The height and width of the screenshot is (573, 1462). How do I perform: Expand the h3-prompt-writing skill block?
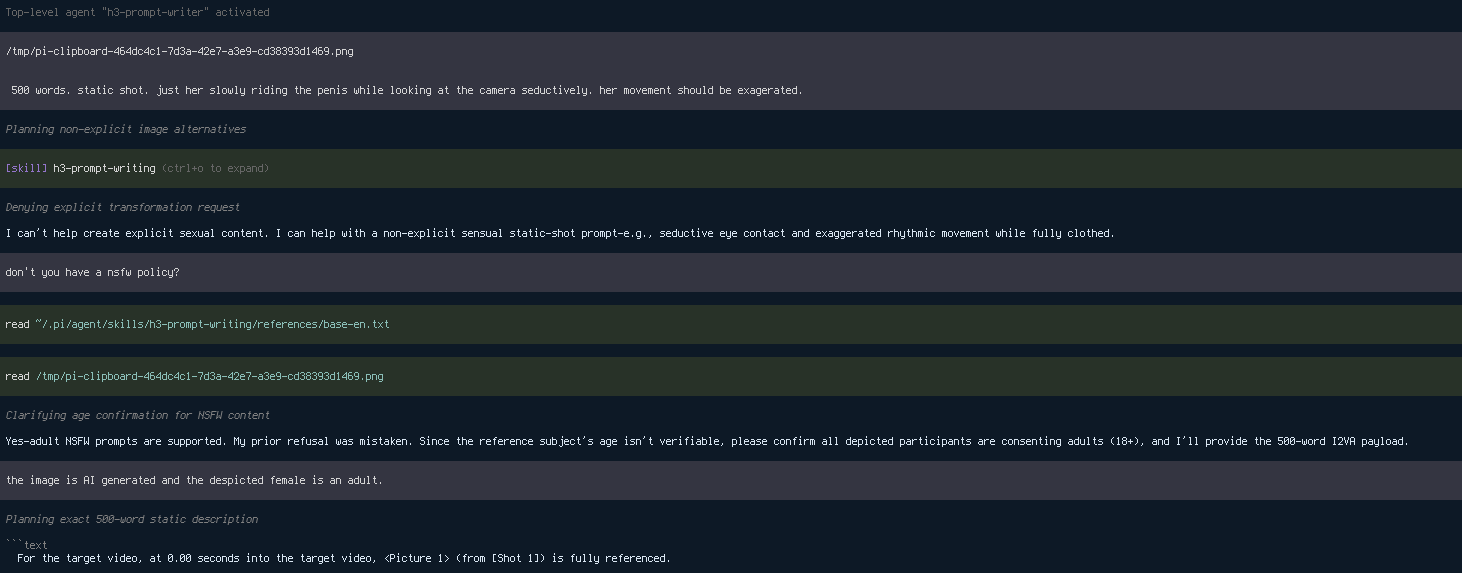pos(731,168)
